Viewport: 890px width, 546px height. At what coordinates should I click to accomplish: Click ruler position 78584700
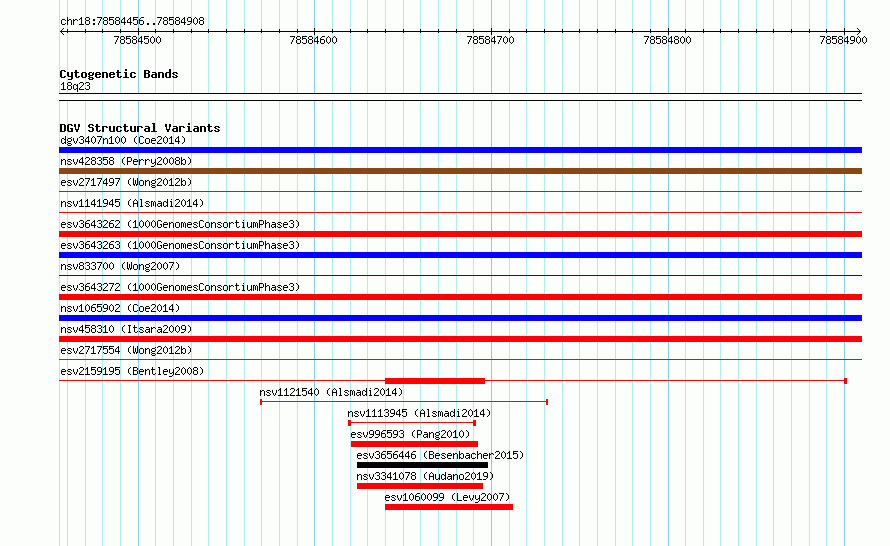click(490, 40)
